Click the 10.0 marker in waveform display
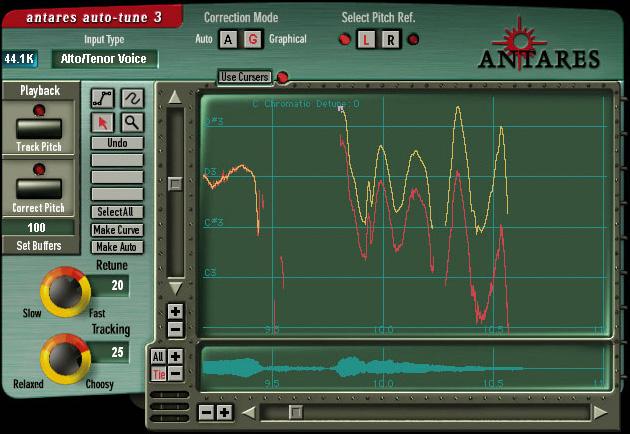 point(383,384)
